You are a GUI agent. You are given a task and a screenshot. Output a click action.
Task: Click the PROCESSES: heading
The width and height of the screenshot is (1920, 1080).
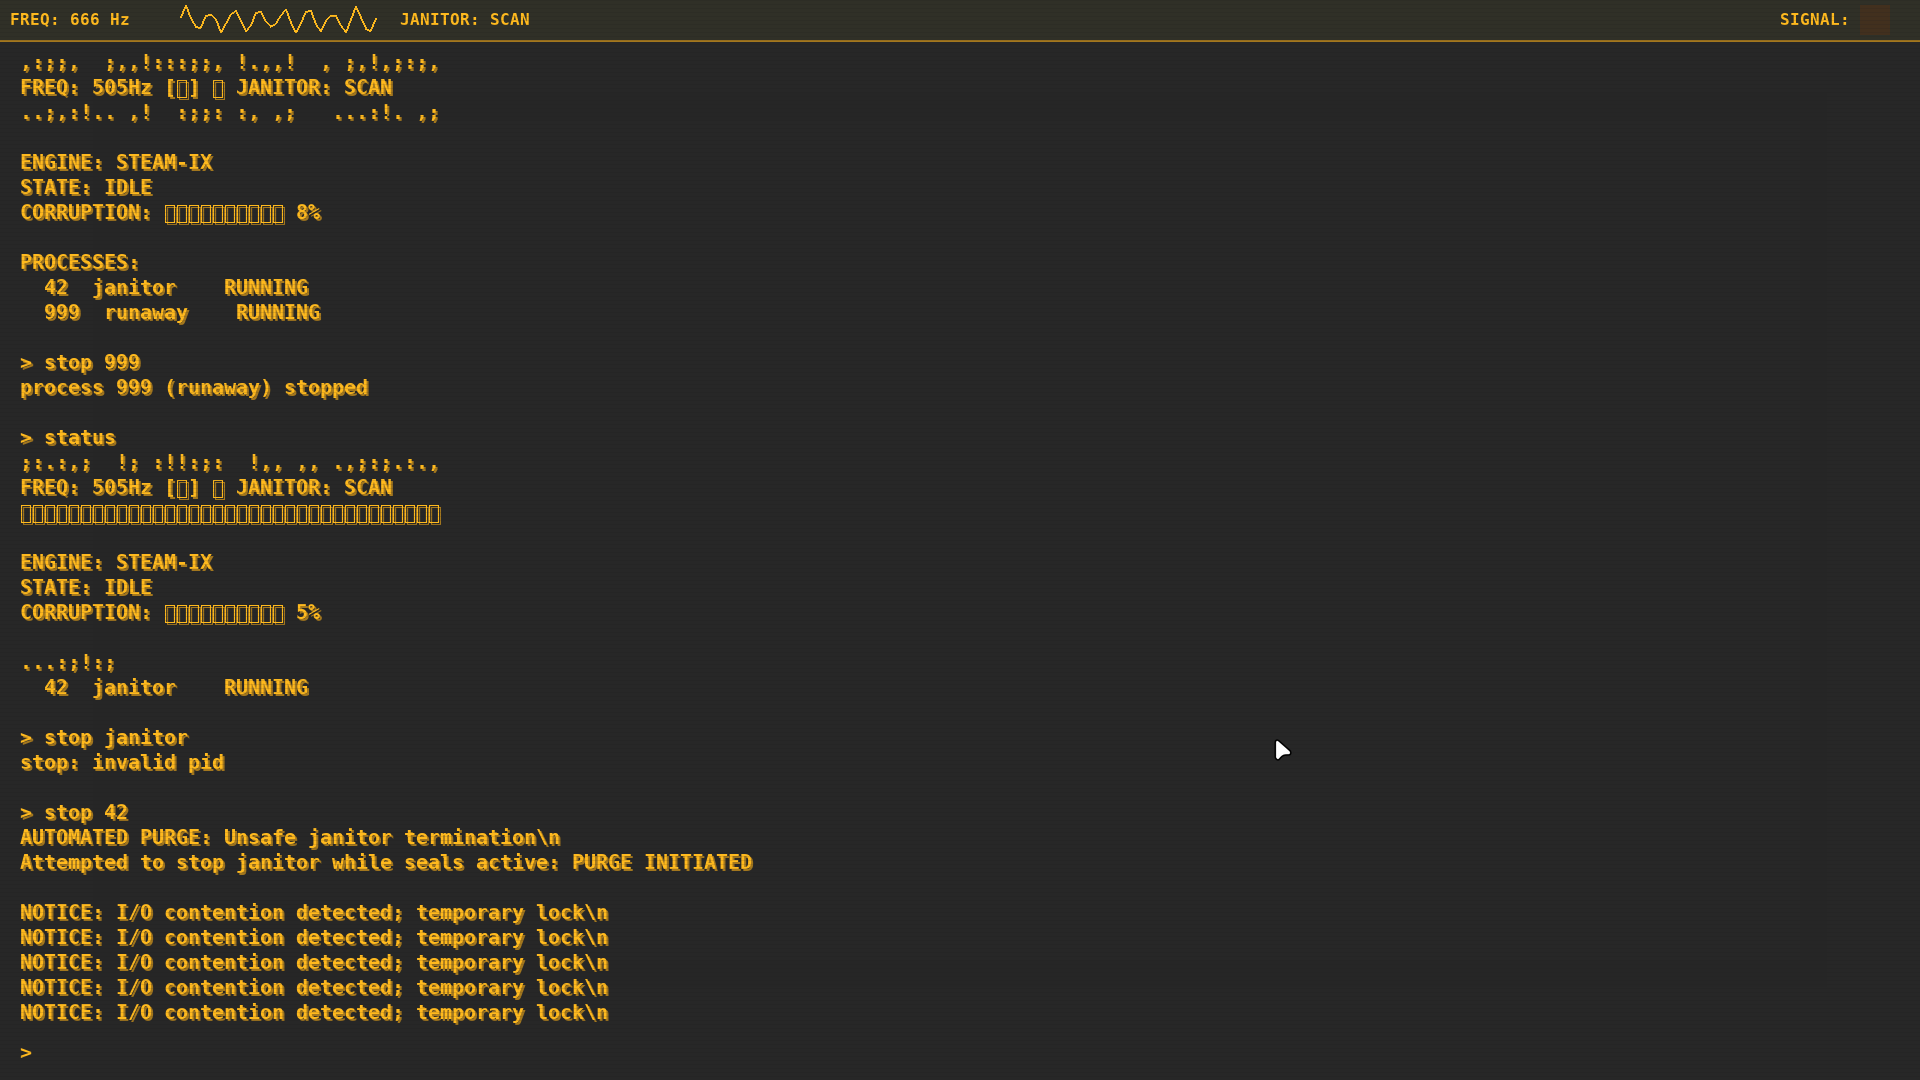coord(80,263)
